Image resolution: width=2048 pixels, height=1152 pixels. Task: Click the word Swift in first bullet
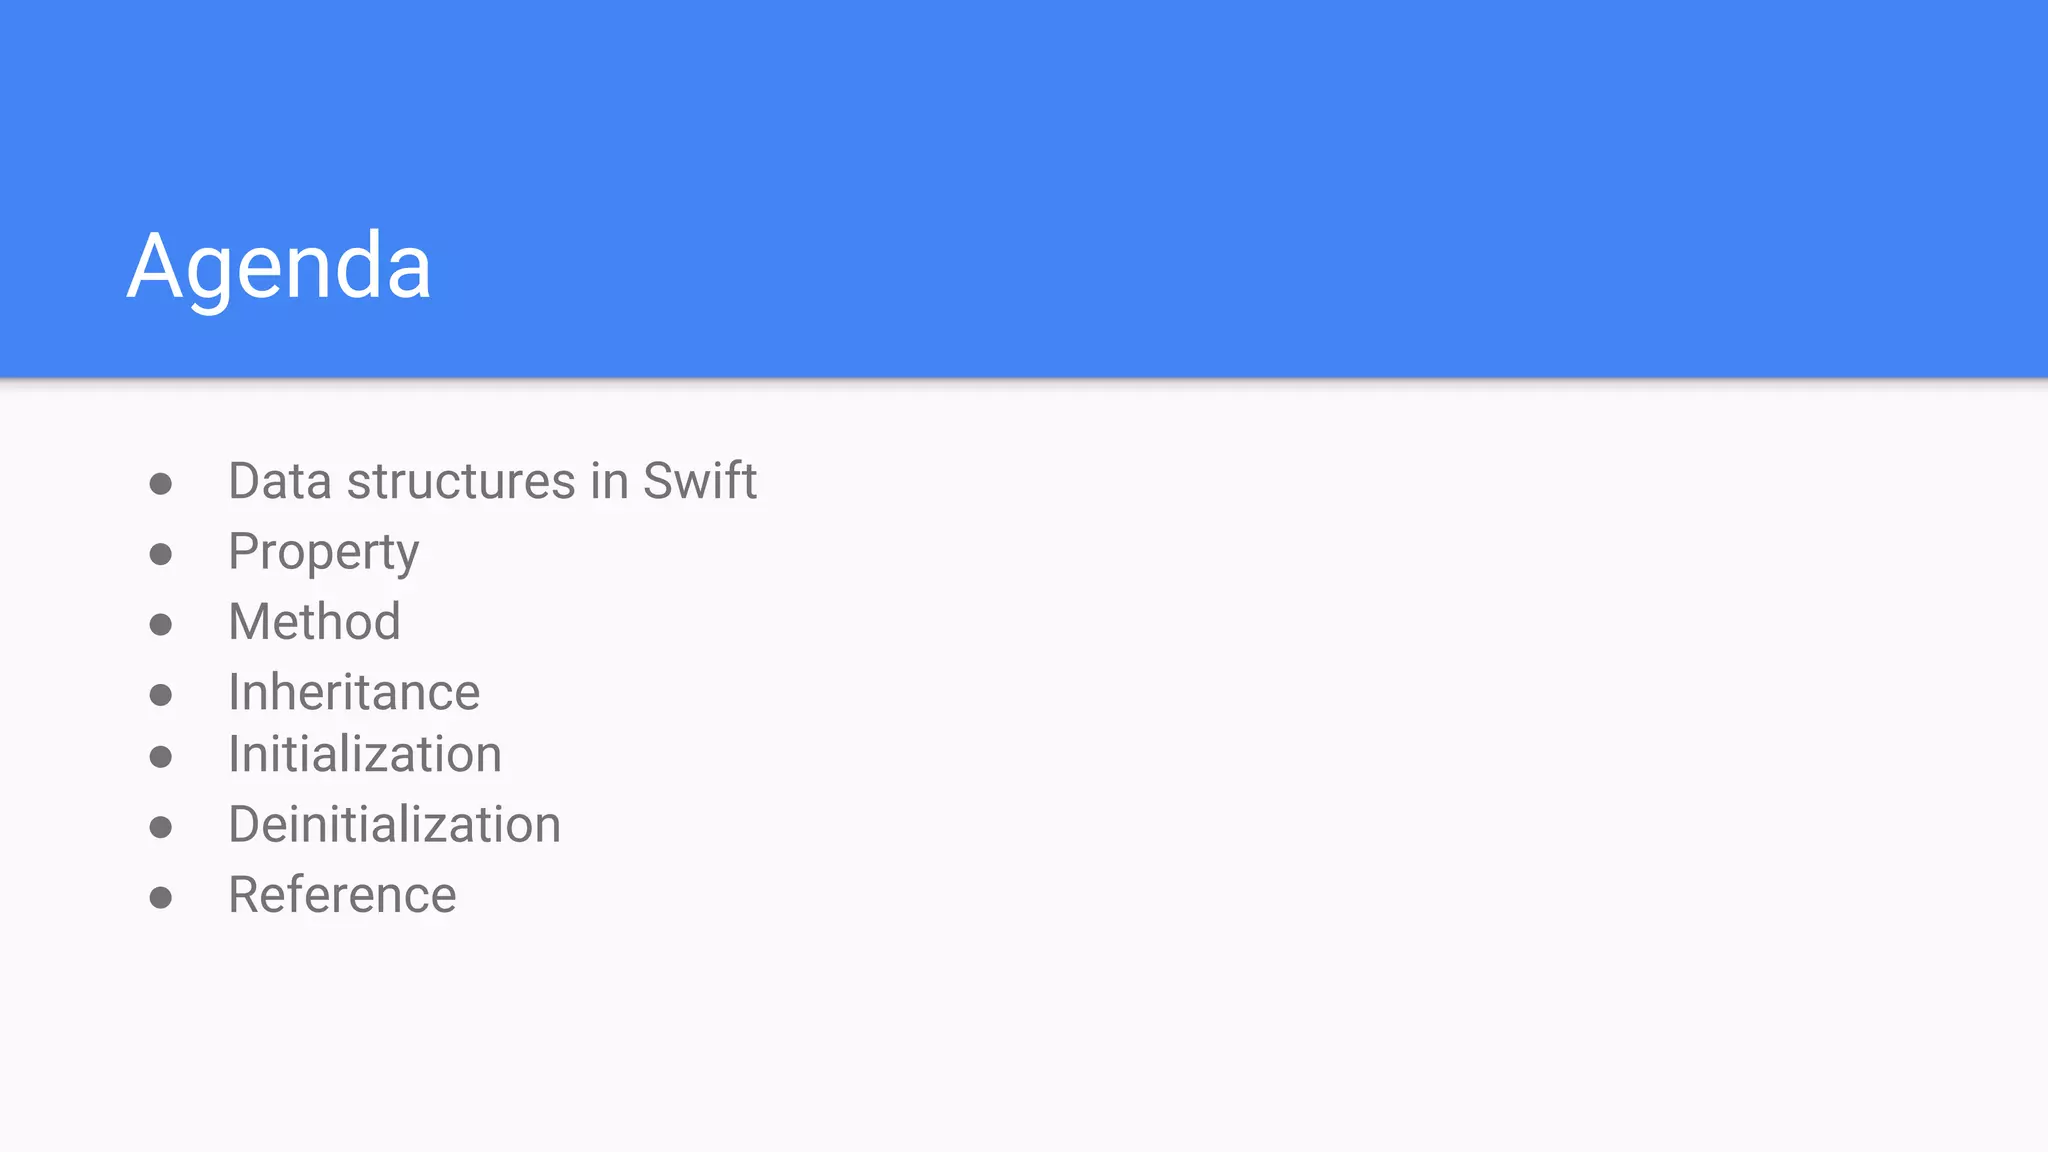click(700, 481)
